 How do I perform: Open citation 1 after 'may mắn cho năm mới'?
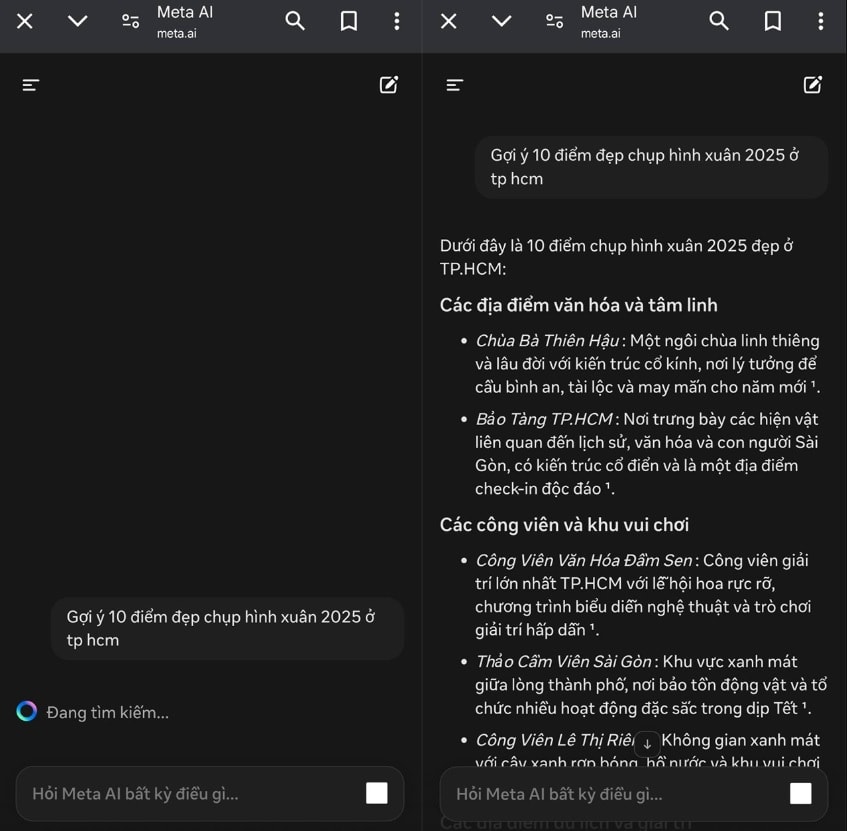click(x=813, y=385)
